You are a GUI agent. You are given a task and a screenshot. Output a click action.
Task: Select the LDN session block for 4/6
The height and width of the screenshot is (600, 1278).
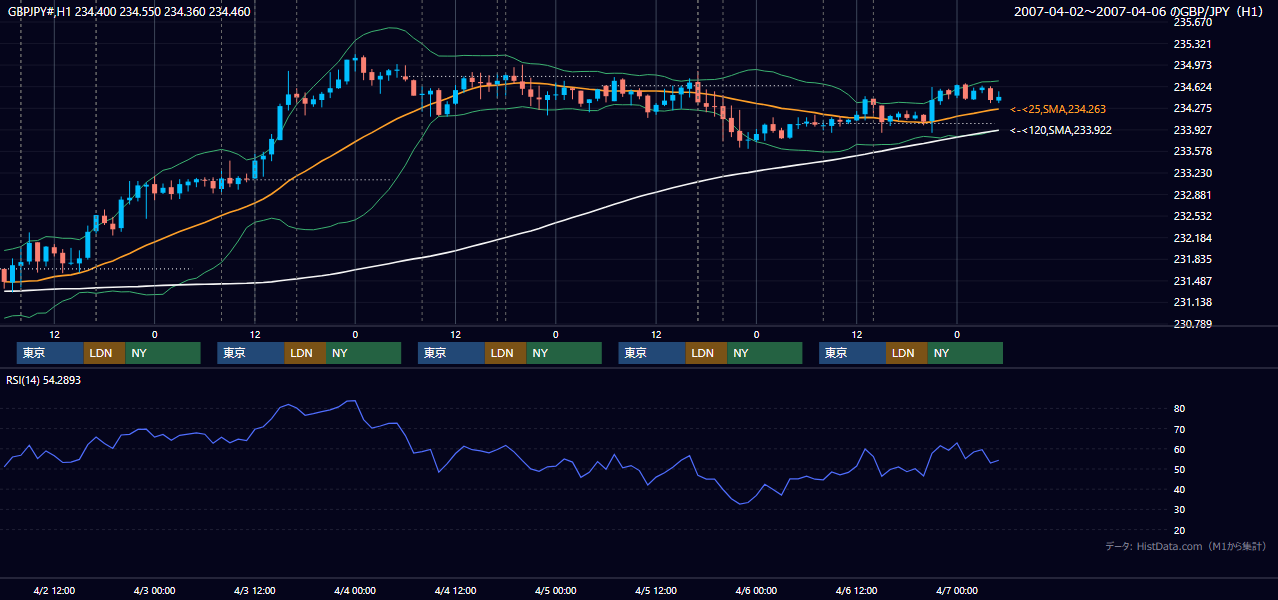click(906, 353)
